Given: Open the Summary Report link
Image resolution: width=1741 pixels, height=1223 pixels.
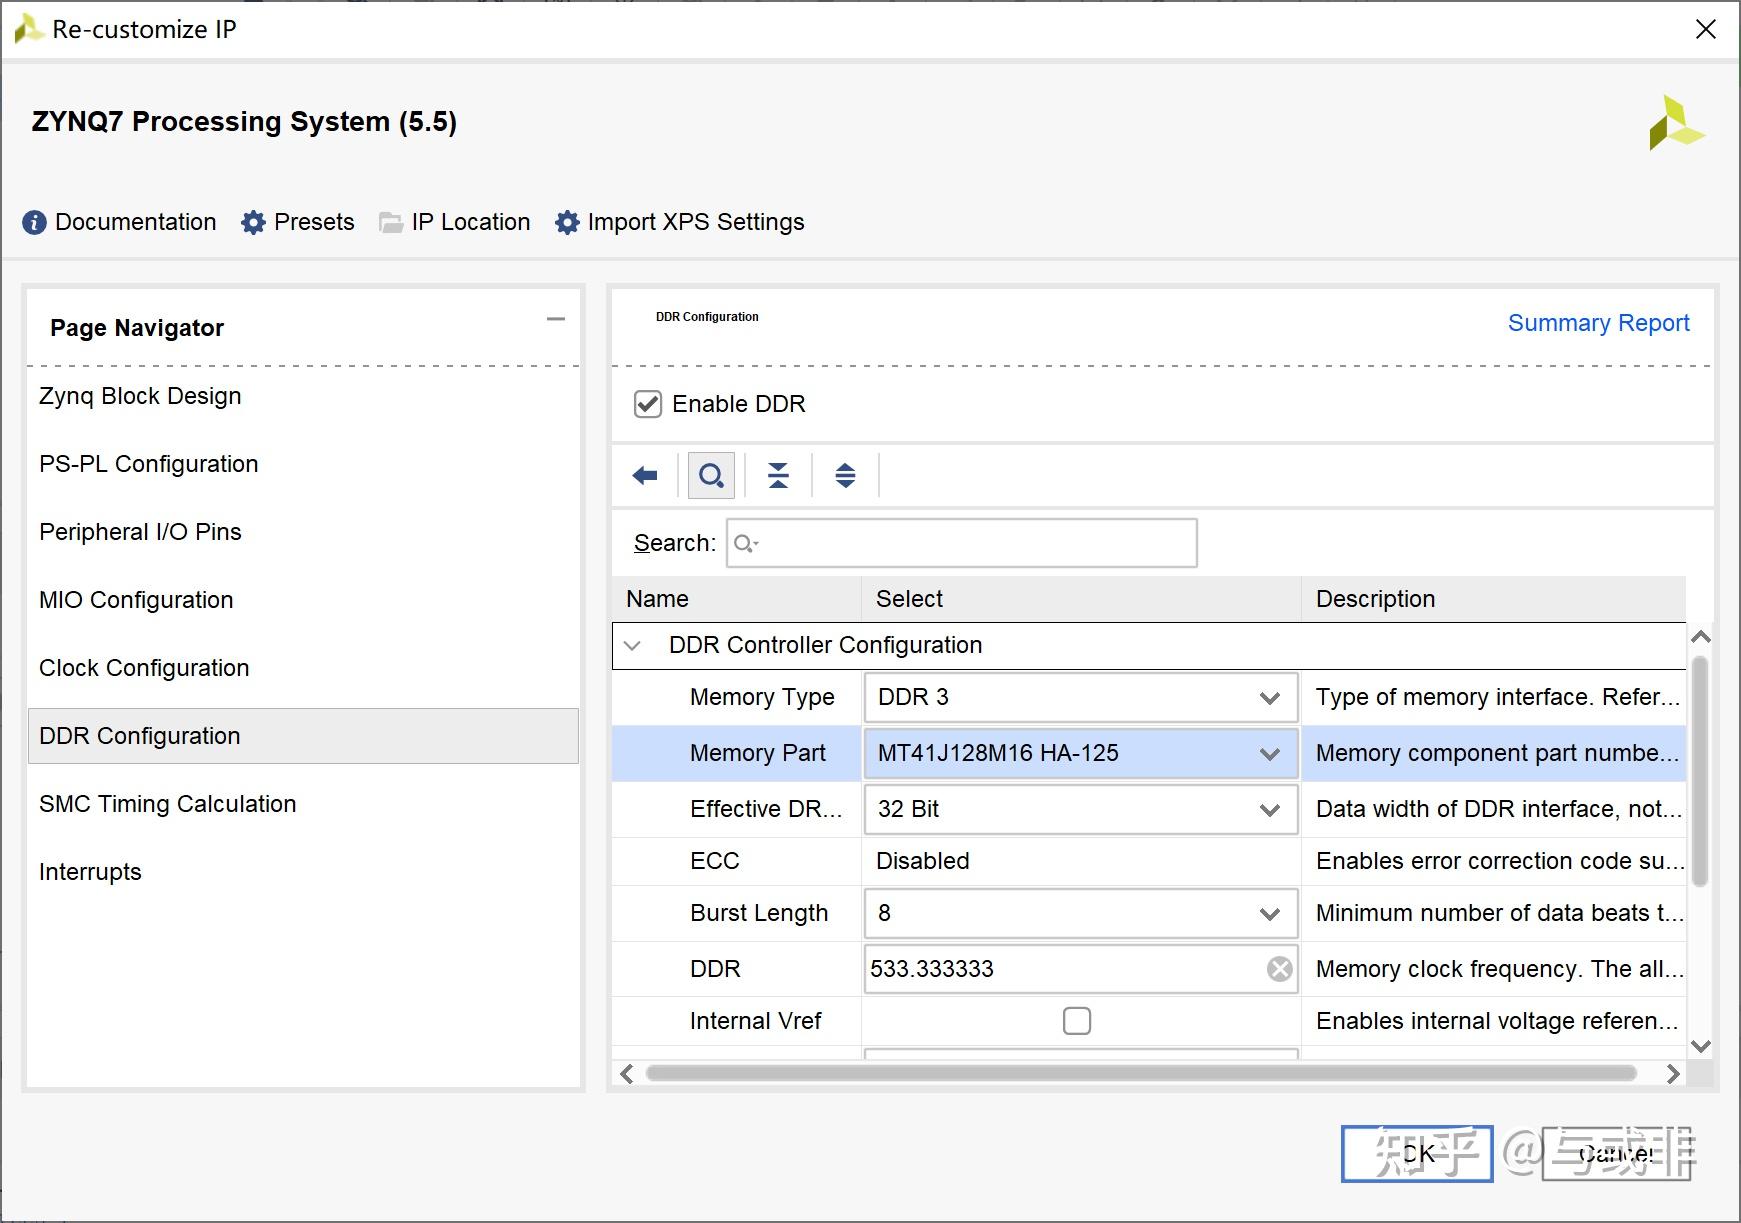Looking at the screenshot, I should (x=1598, y=323).
